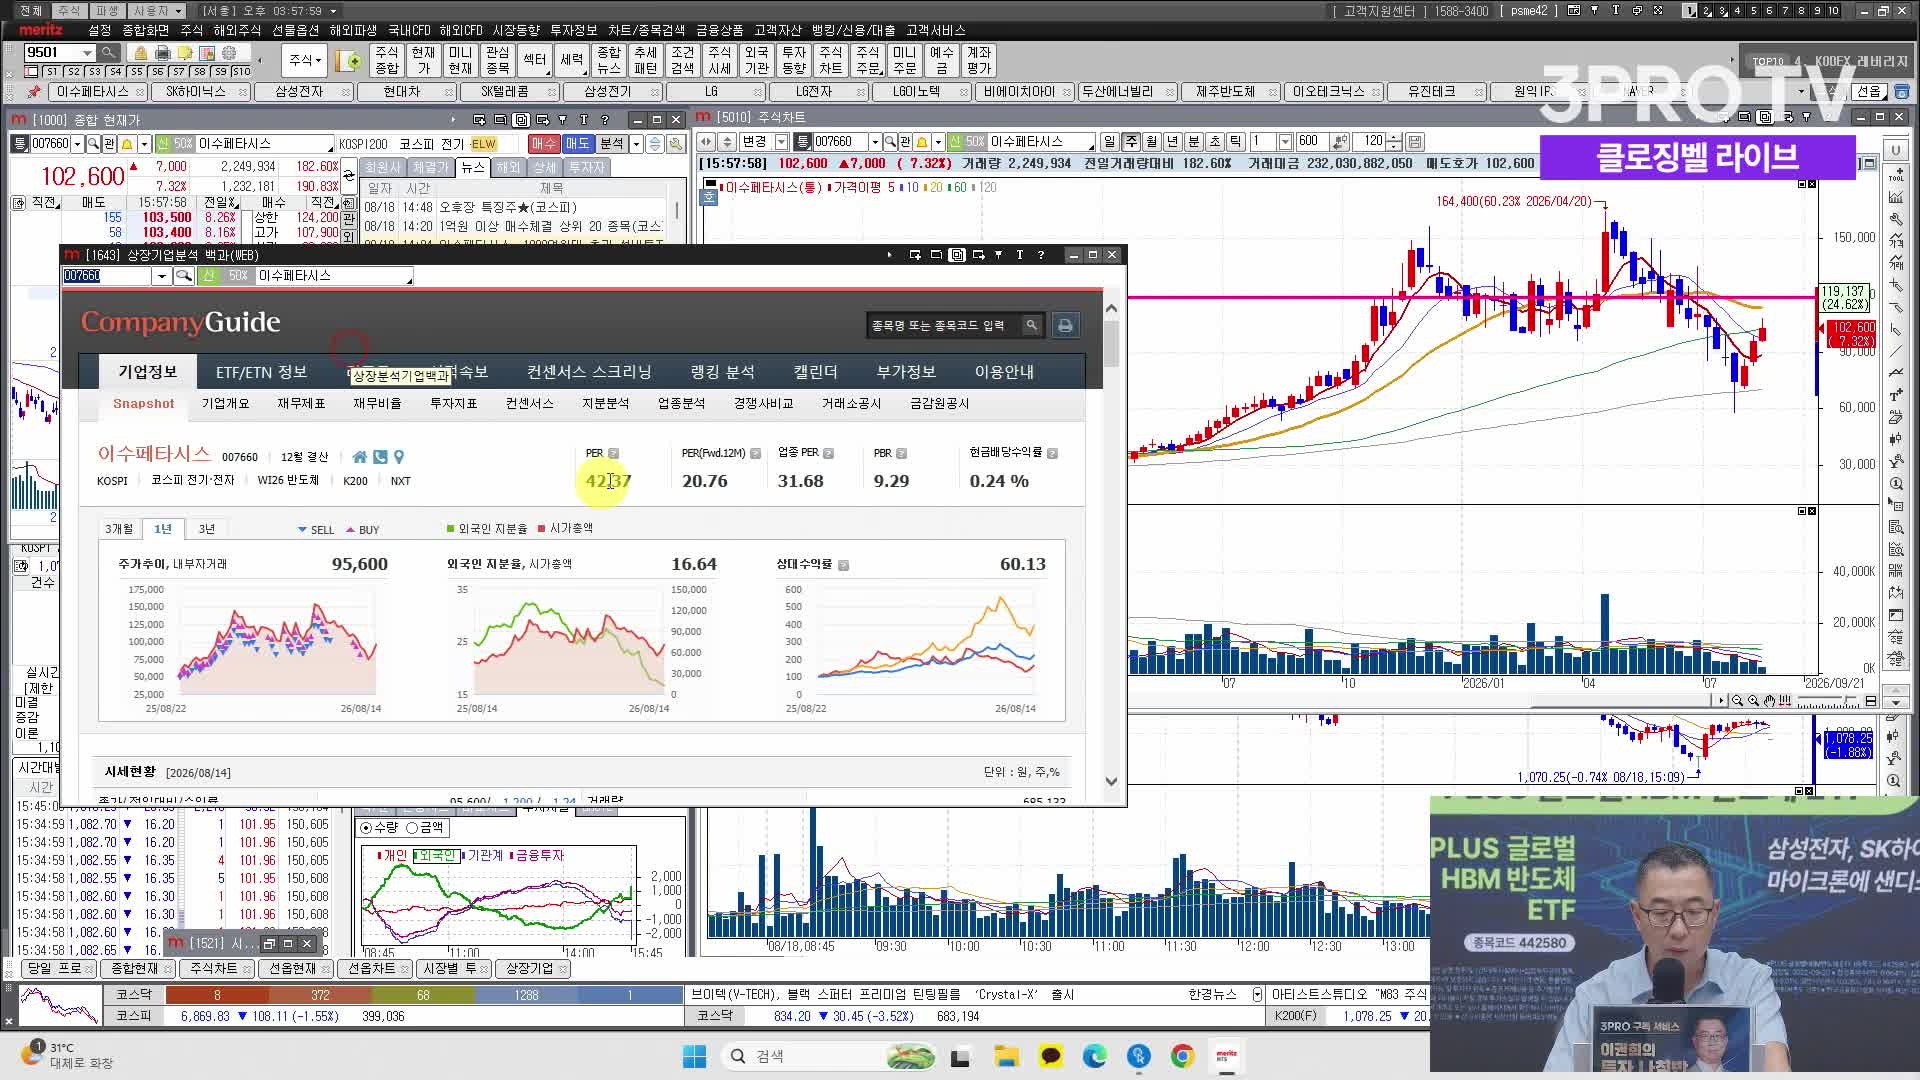Click the 주식 종합 toolbar button
Screen dimensions: 1920x1080
pyautogui.click(x=387, y=61)
